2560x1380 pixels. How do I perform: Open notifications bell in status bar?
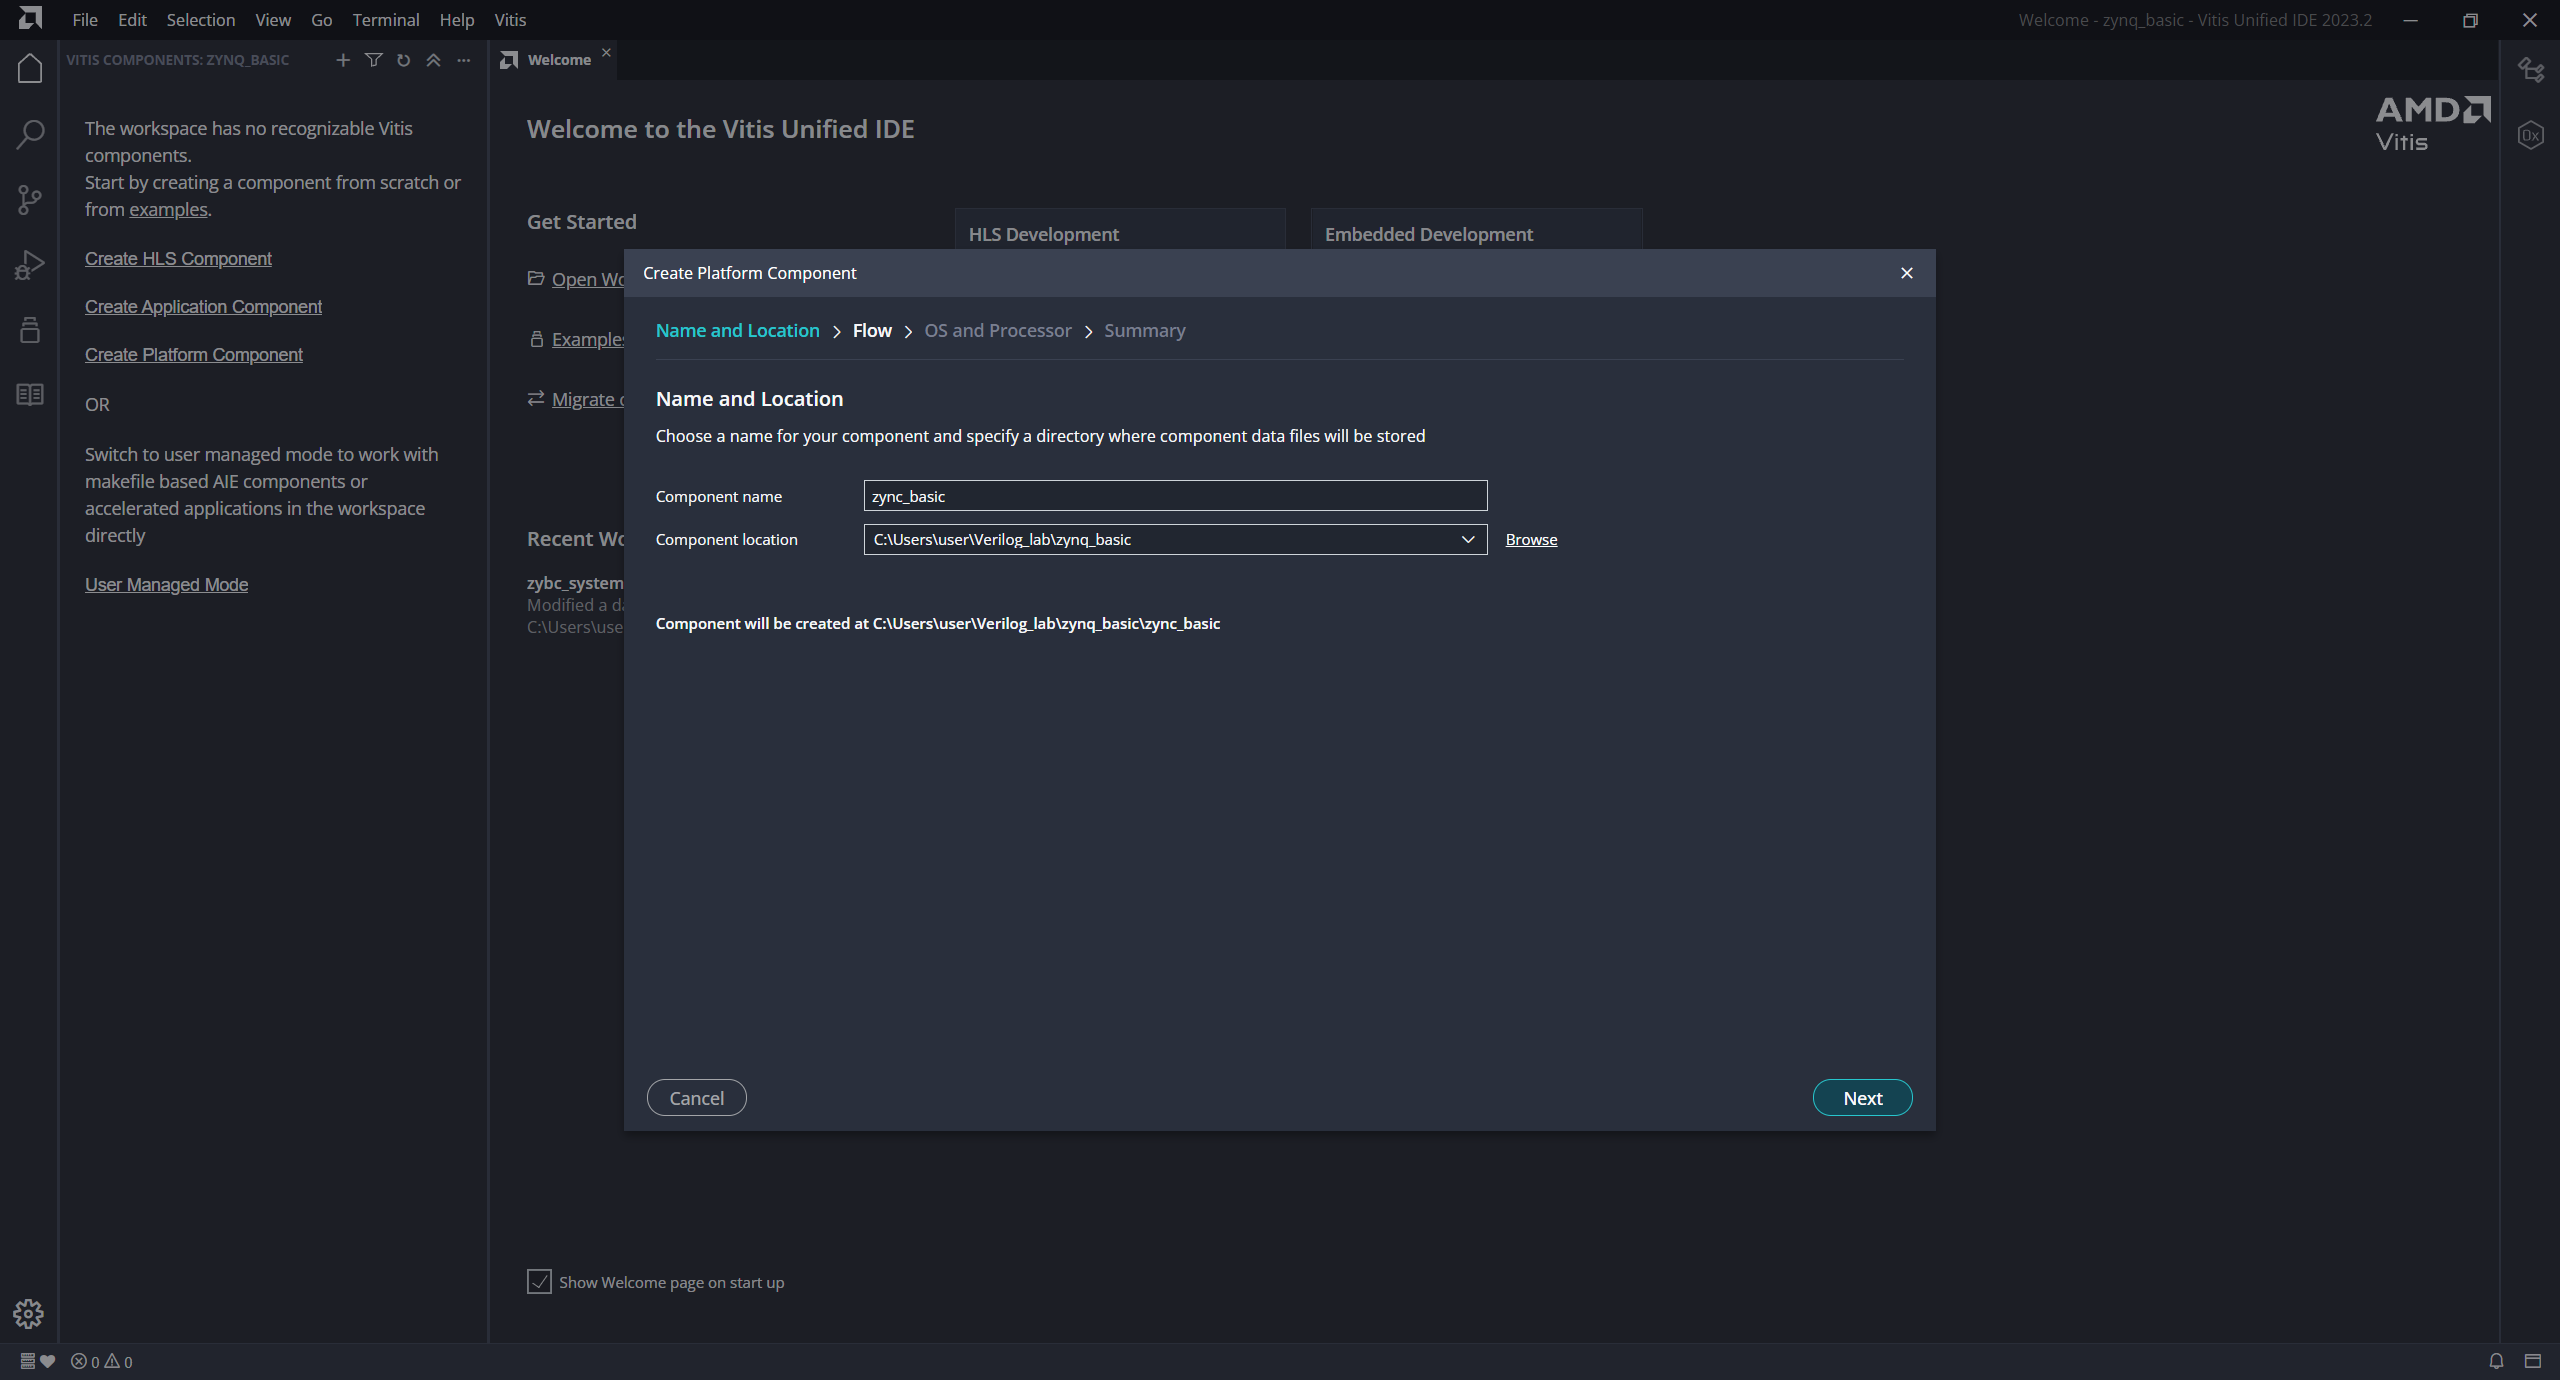[2496, 1361]
